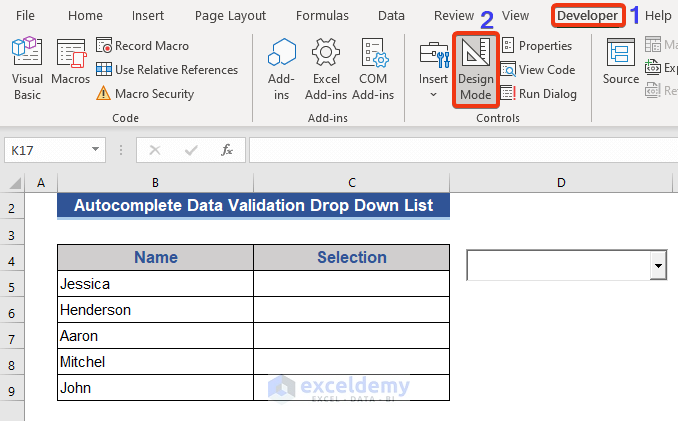Click into the formula bar
This screenshot has height=421, width=678.
464,150
